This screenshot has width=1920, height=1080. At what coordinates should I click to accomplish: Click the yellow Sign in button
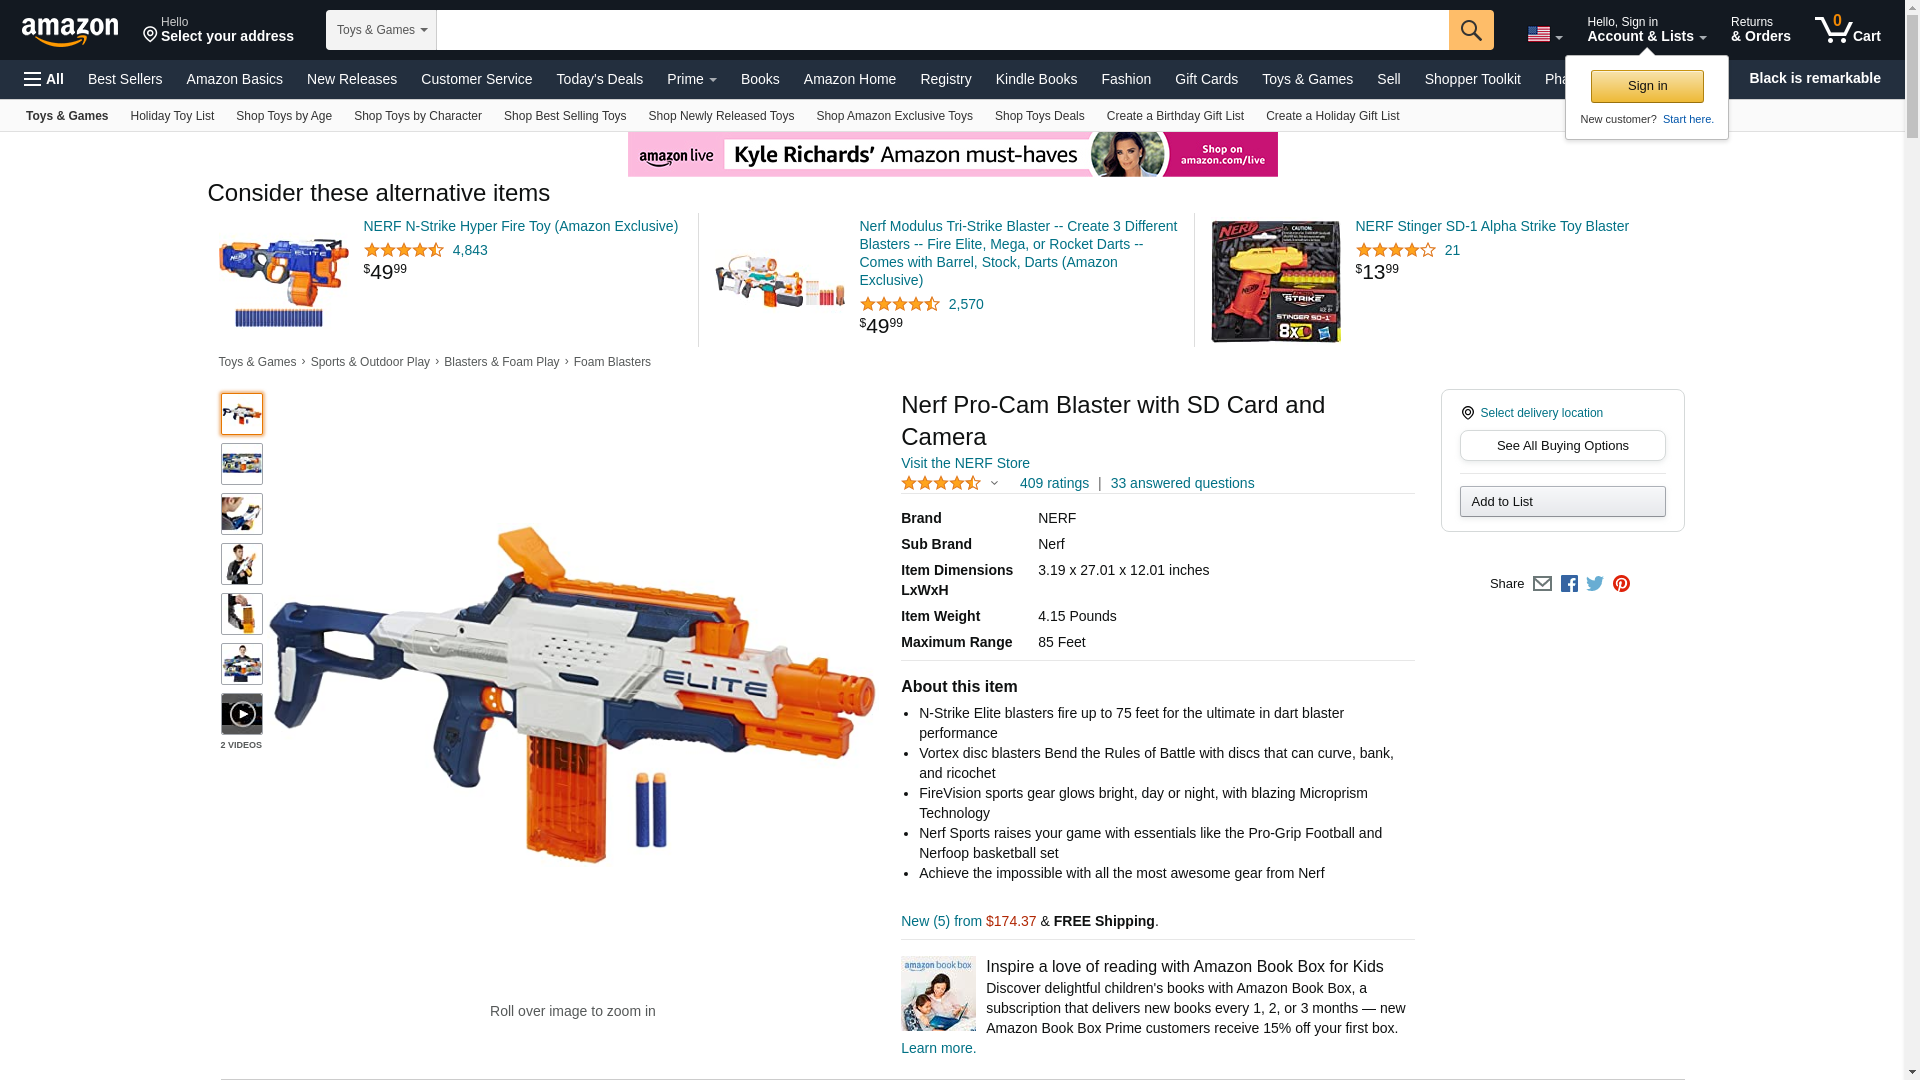tap(1647, 86)
